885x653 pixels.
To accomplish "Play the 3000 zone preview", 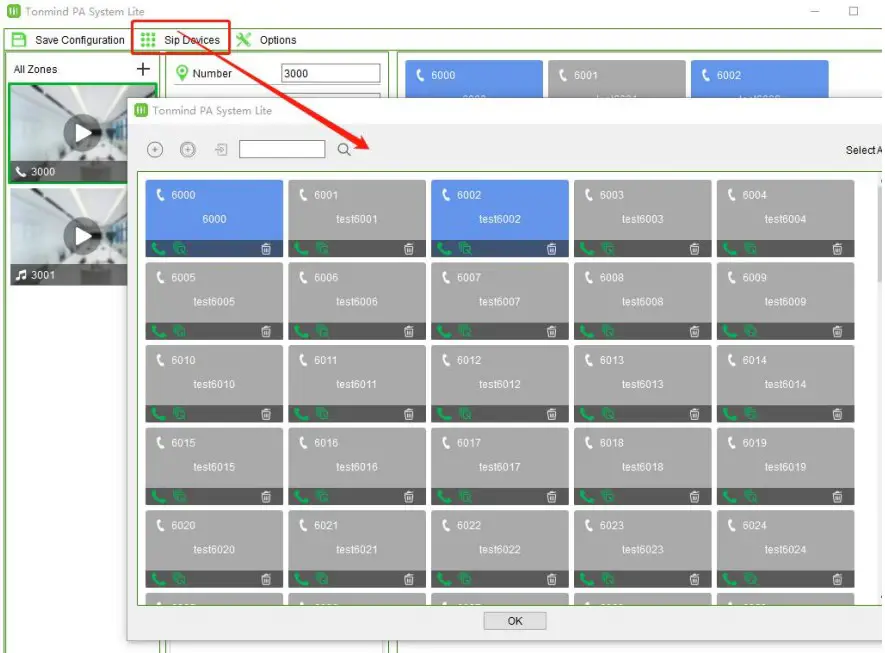I will [82, 130].
